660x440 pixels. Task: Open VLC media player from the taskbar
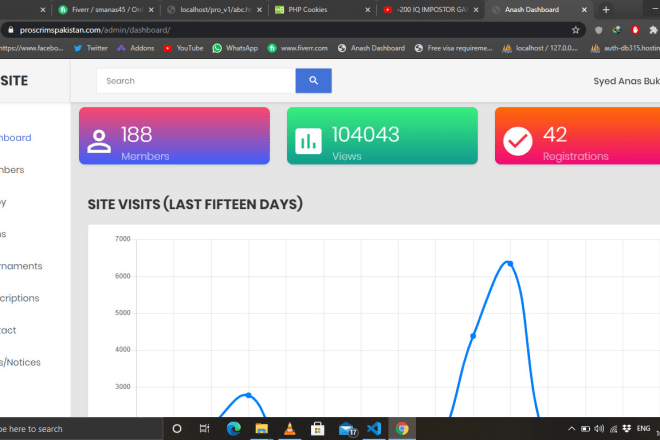pos(290,429)
